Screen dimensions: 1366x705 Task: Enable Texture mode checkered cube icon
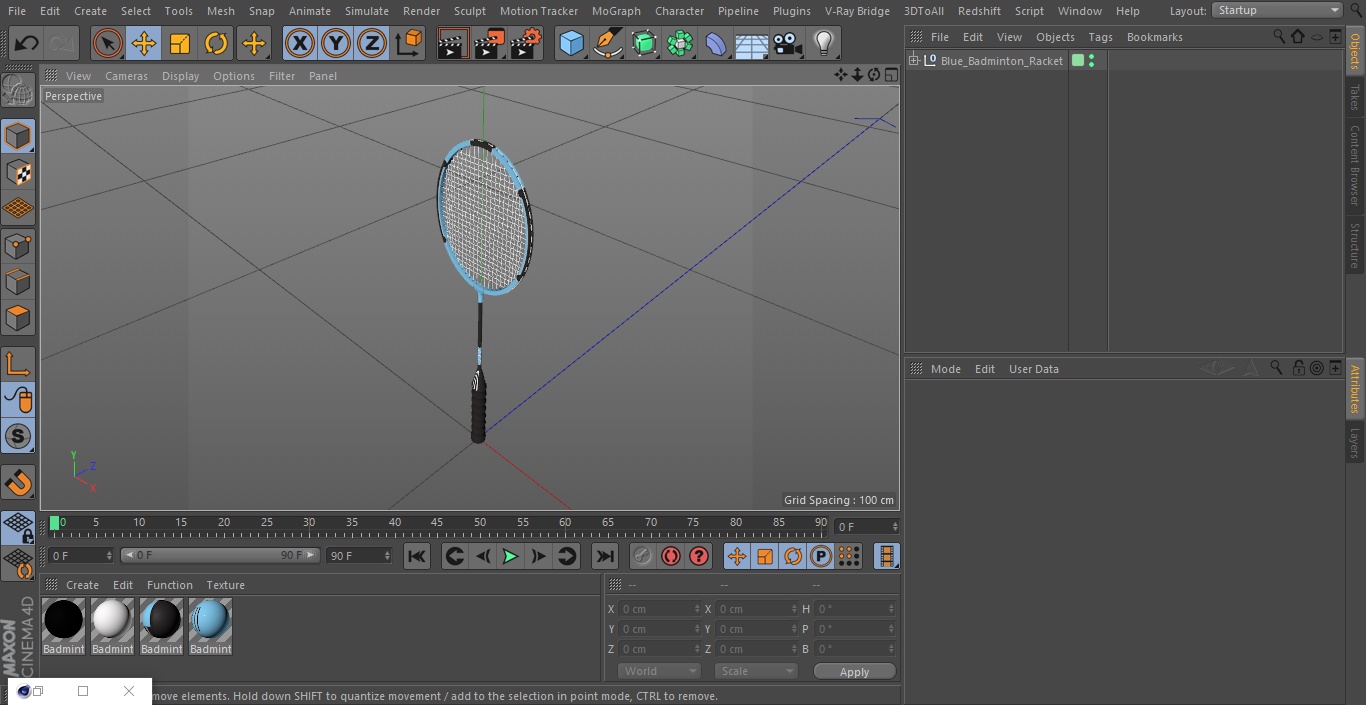[18, 172]
